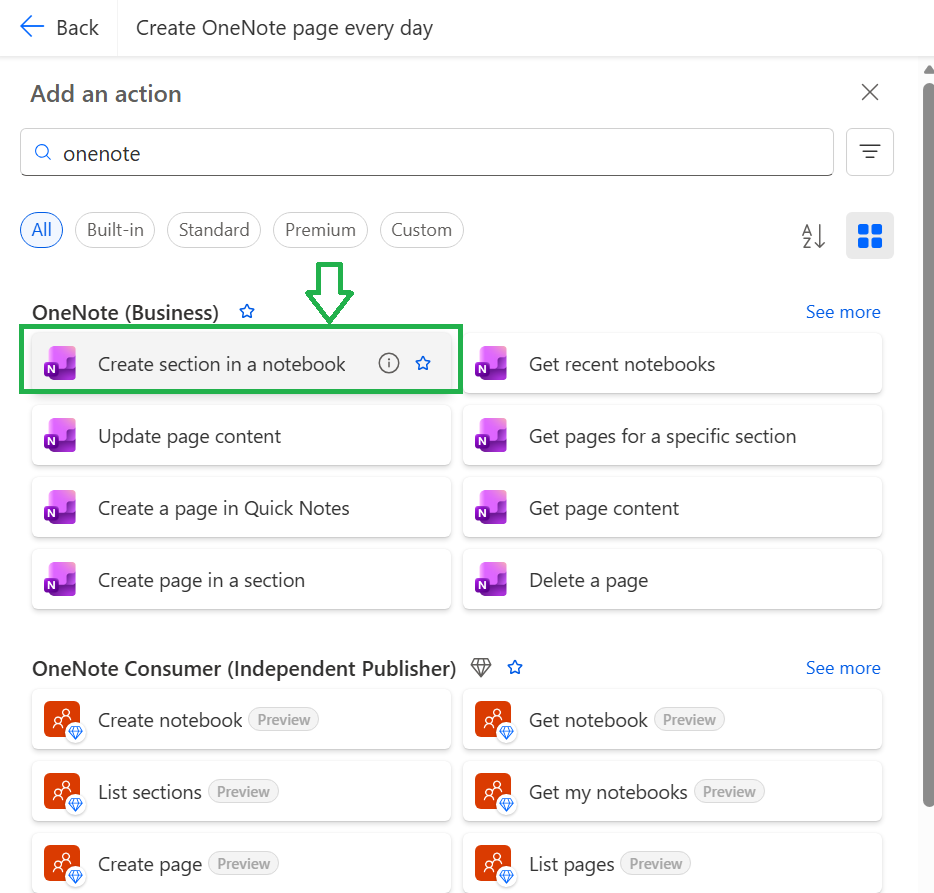Click the onenote search field
Screen dimensions: 934x893
click(426, 153)
